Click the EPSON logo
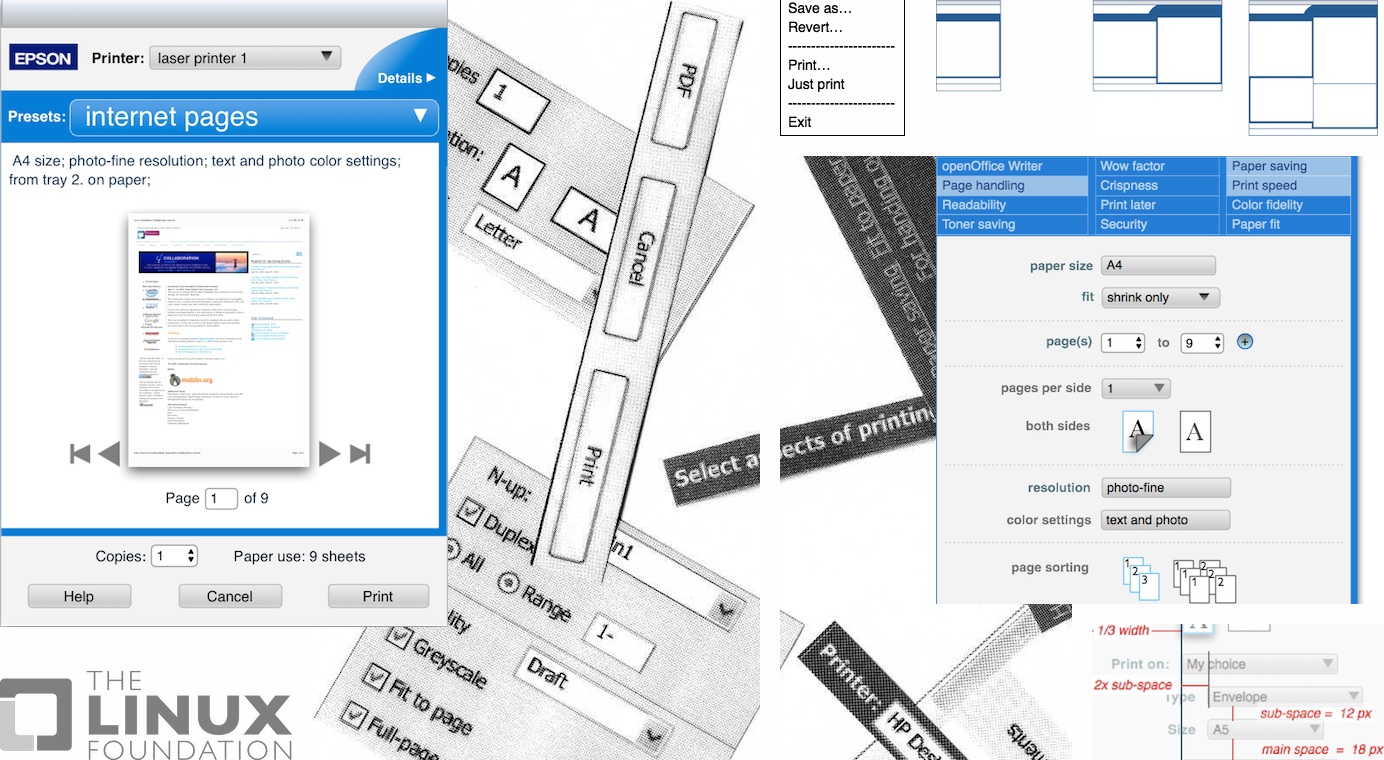Image resolution: width=1384 pixels, height=760 pixels. [x=42, y=58]
